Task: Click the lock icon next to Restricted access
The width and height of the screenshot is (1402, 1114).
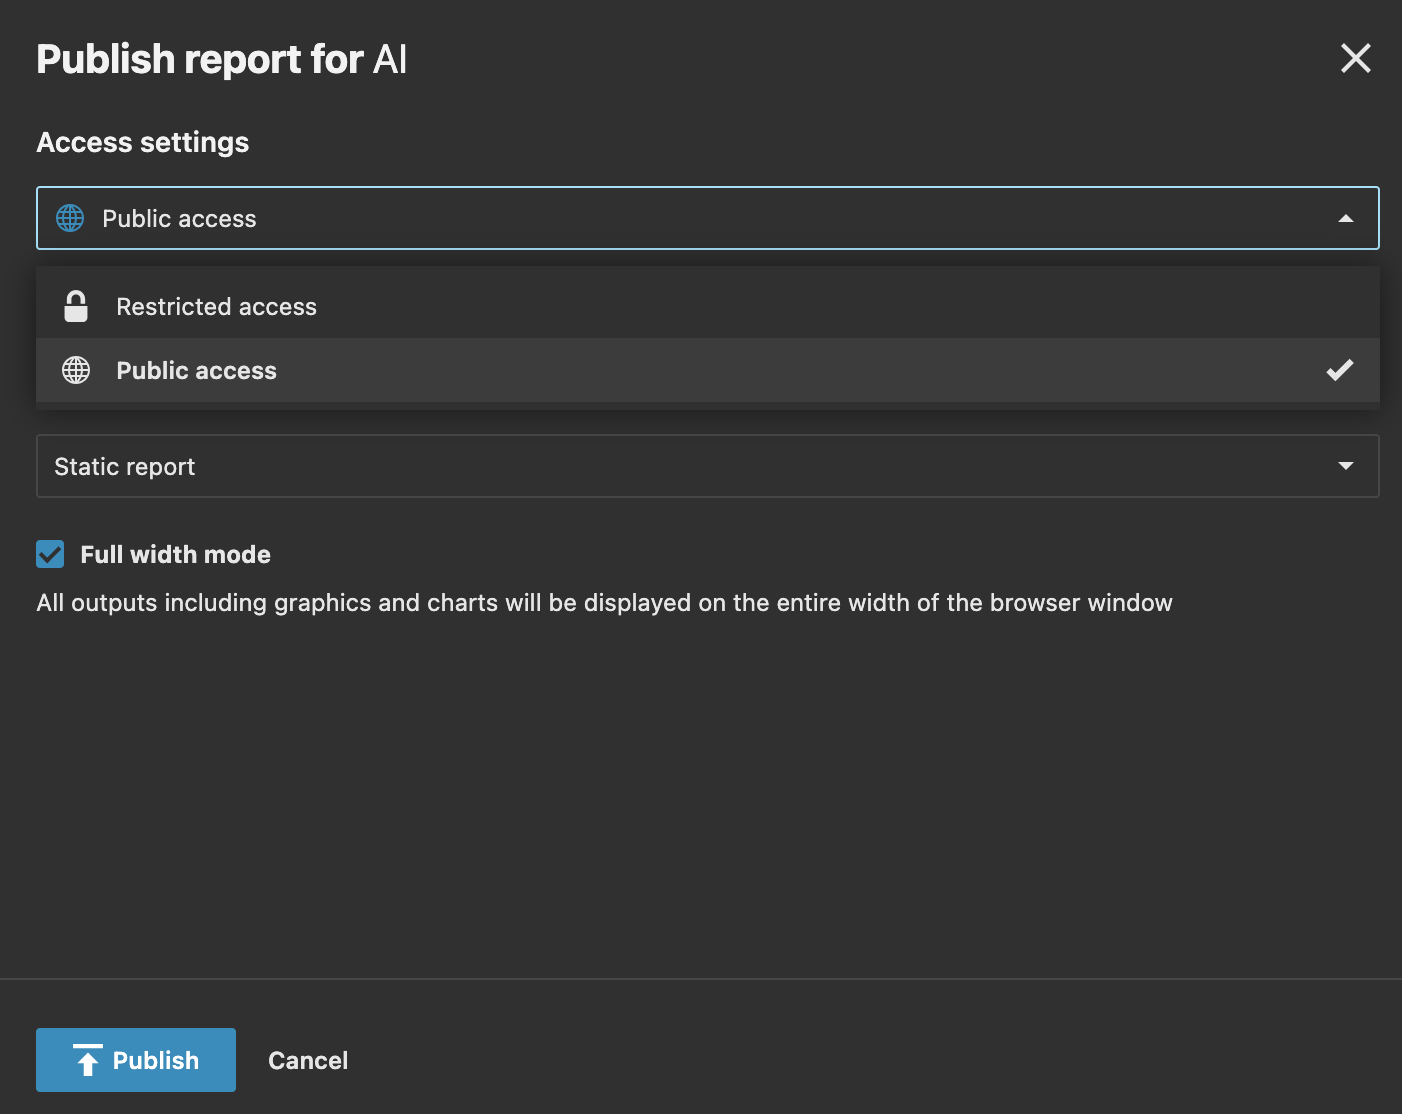Action: click(x=75, y=306)
